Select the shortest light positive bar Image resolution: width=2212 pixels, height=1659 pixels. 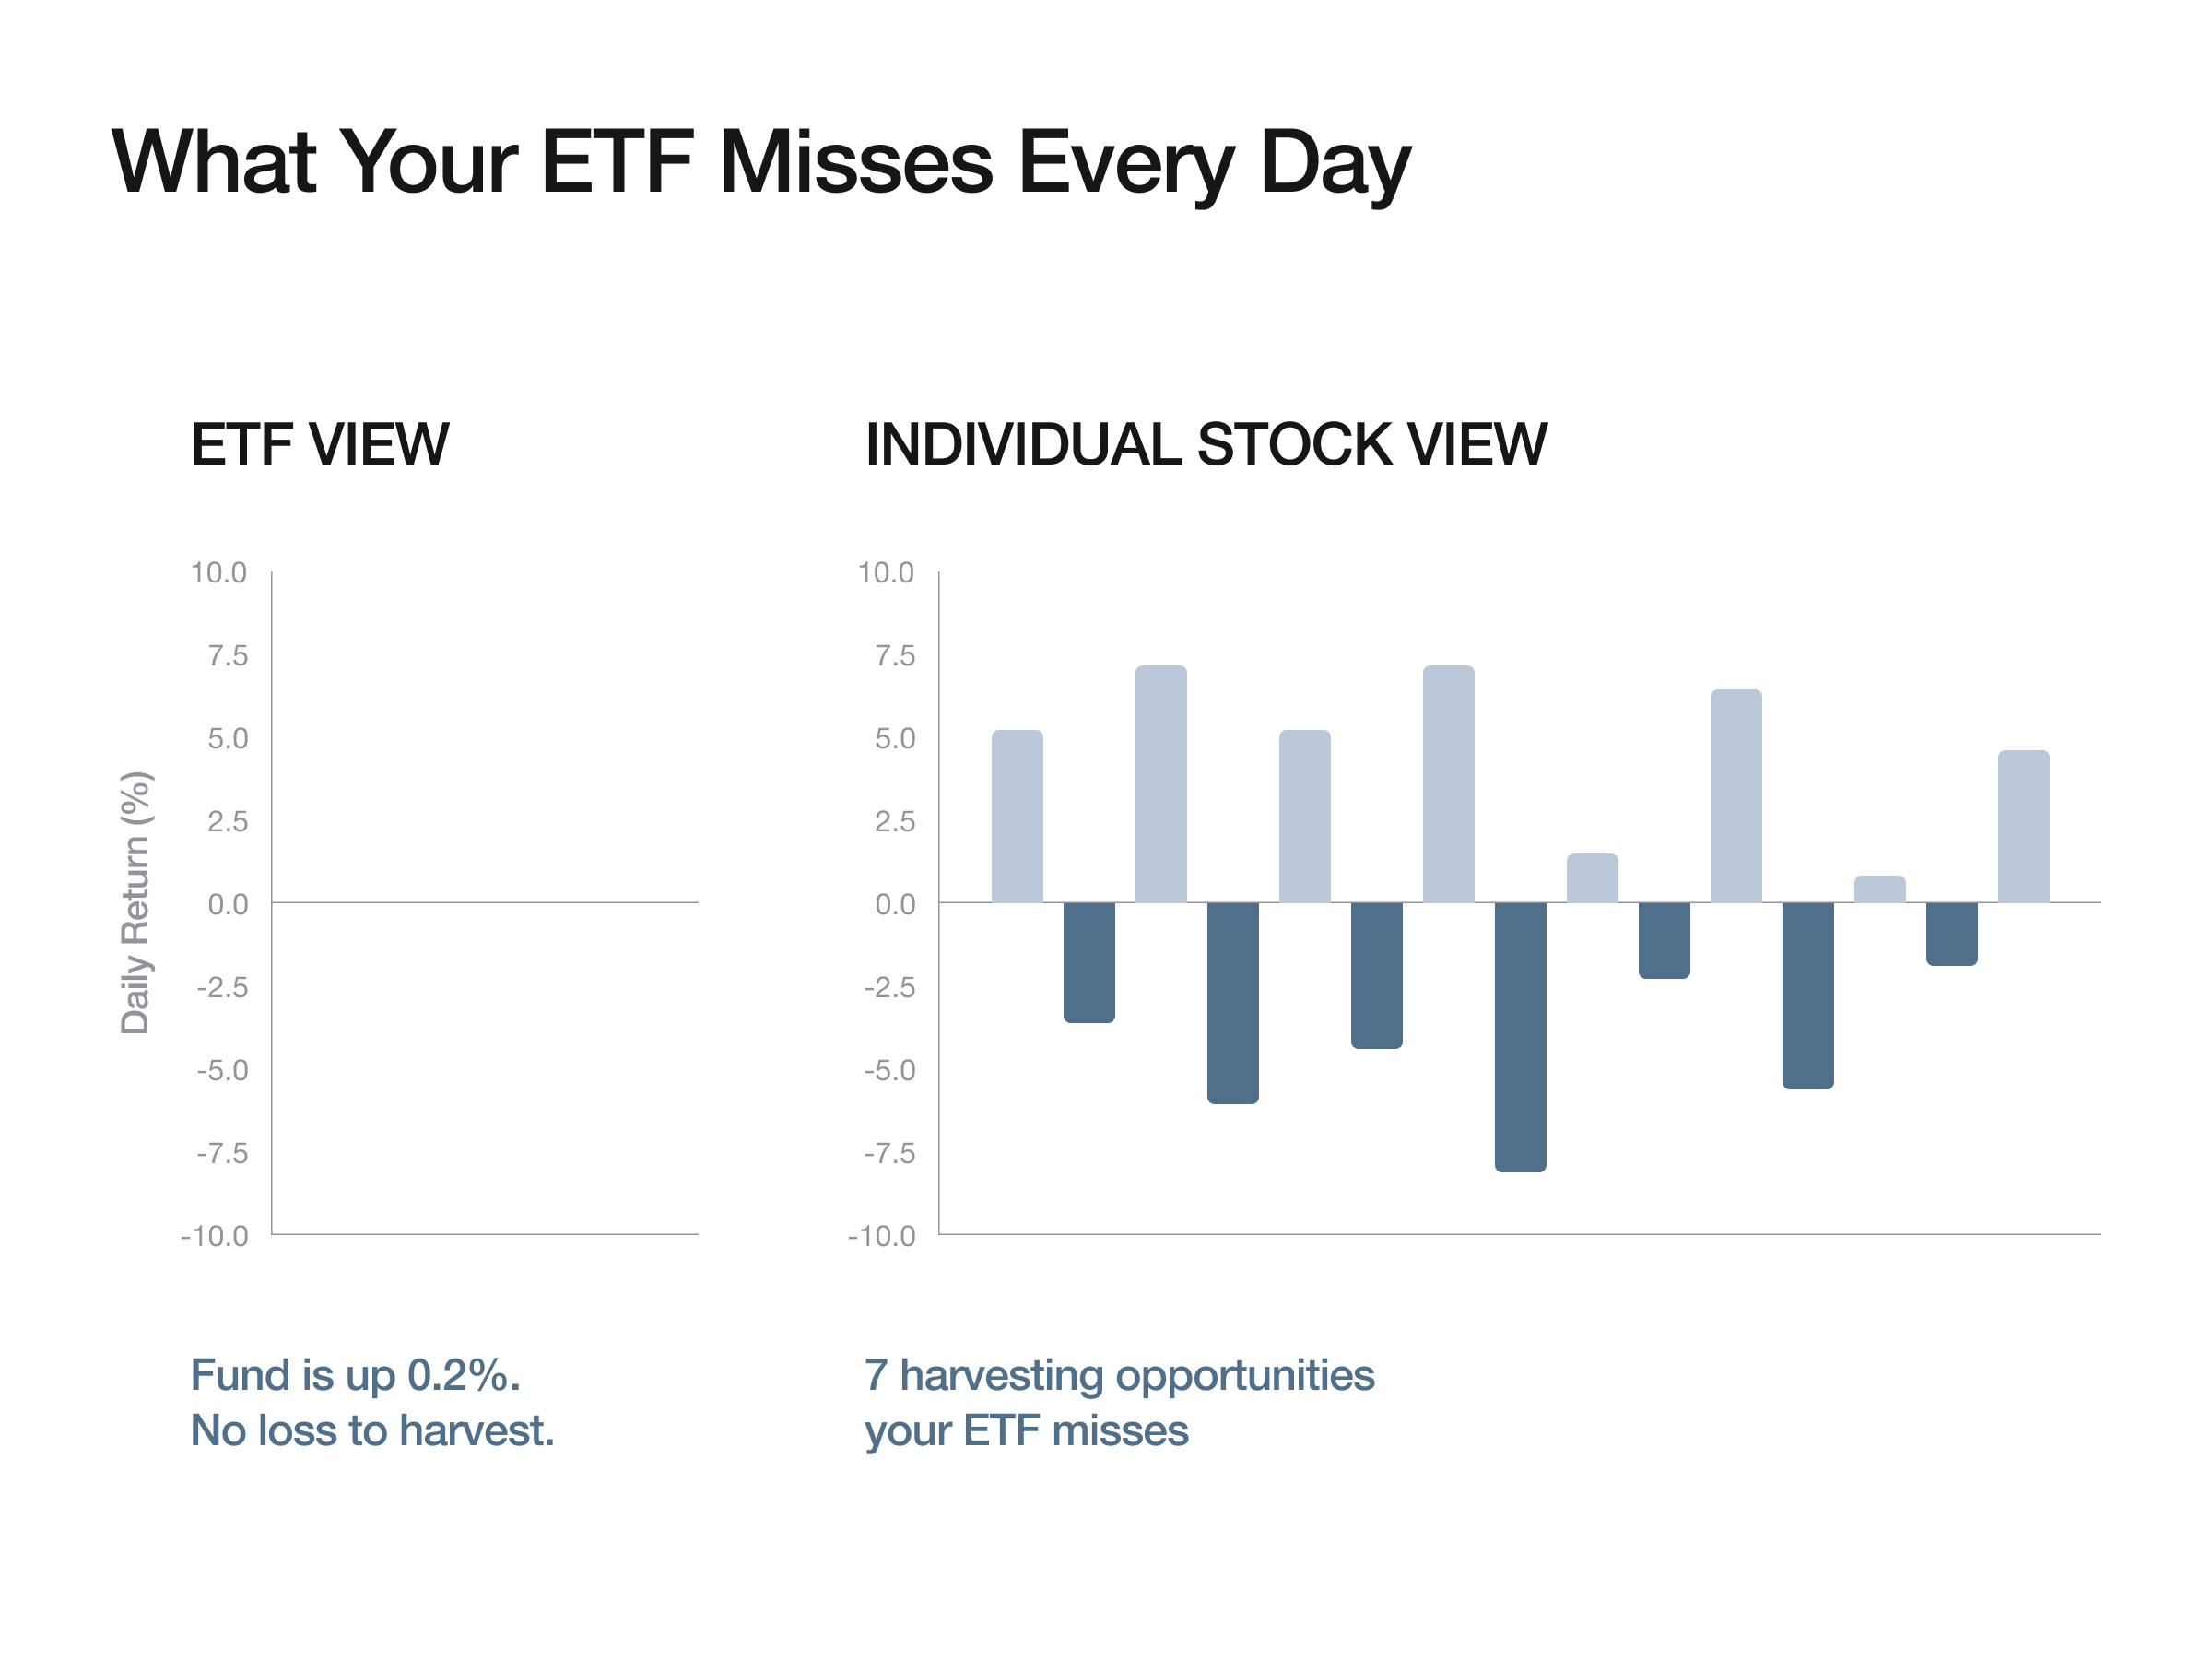coord(1879,889)
